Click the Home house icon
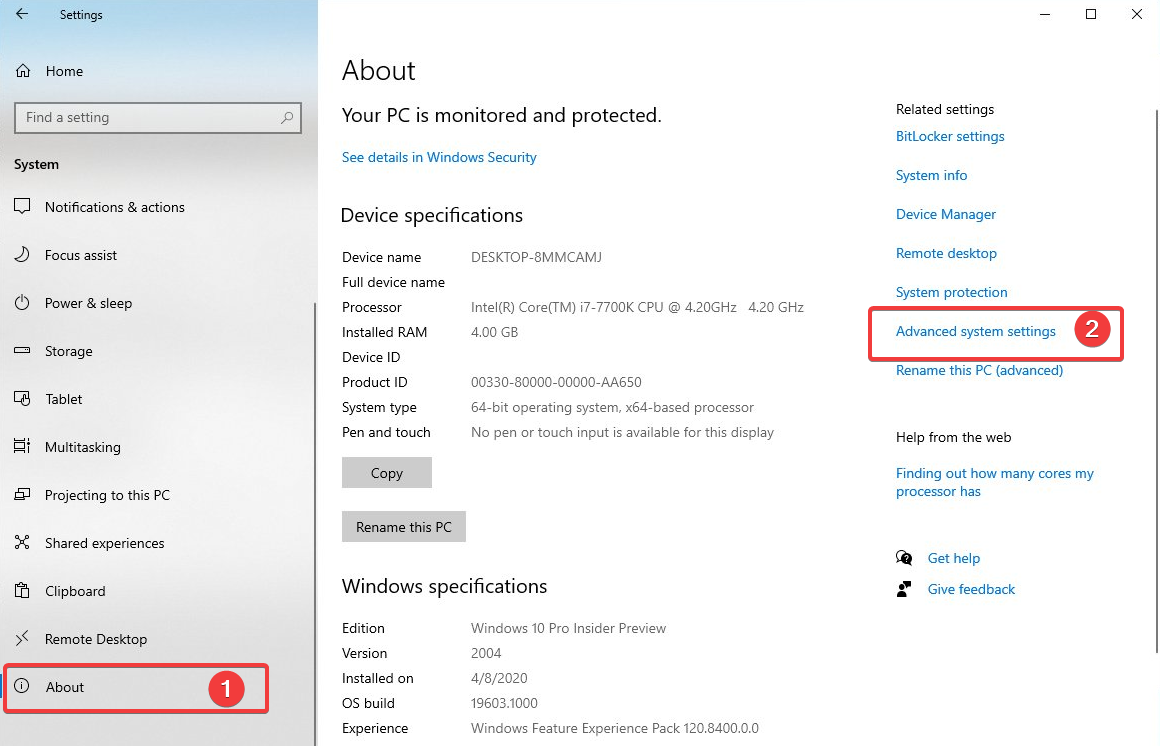The width and height of the screenshot is (1160, 746). coord(23,71)
